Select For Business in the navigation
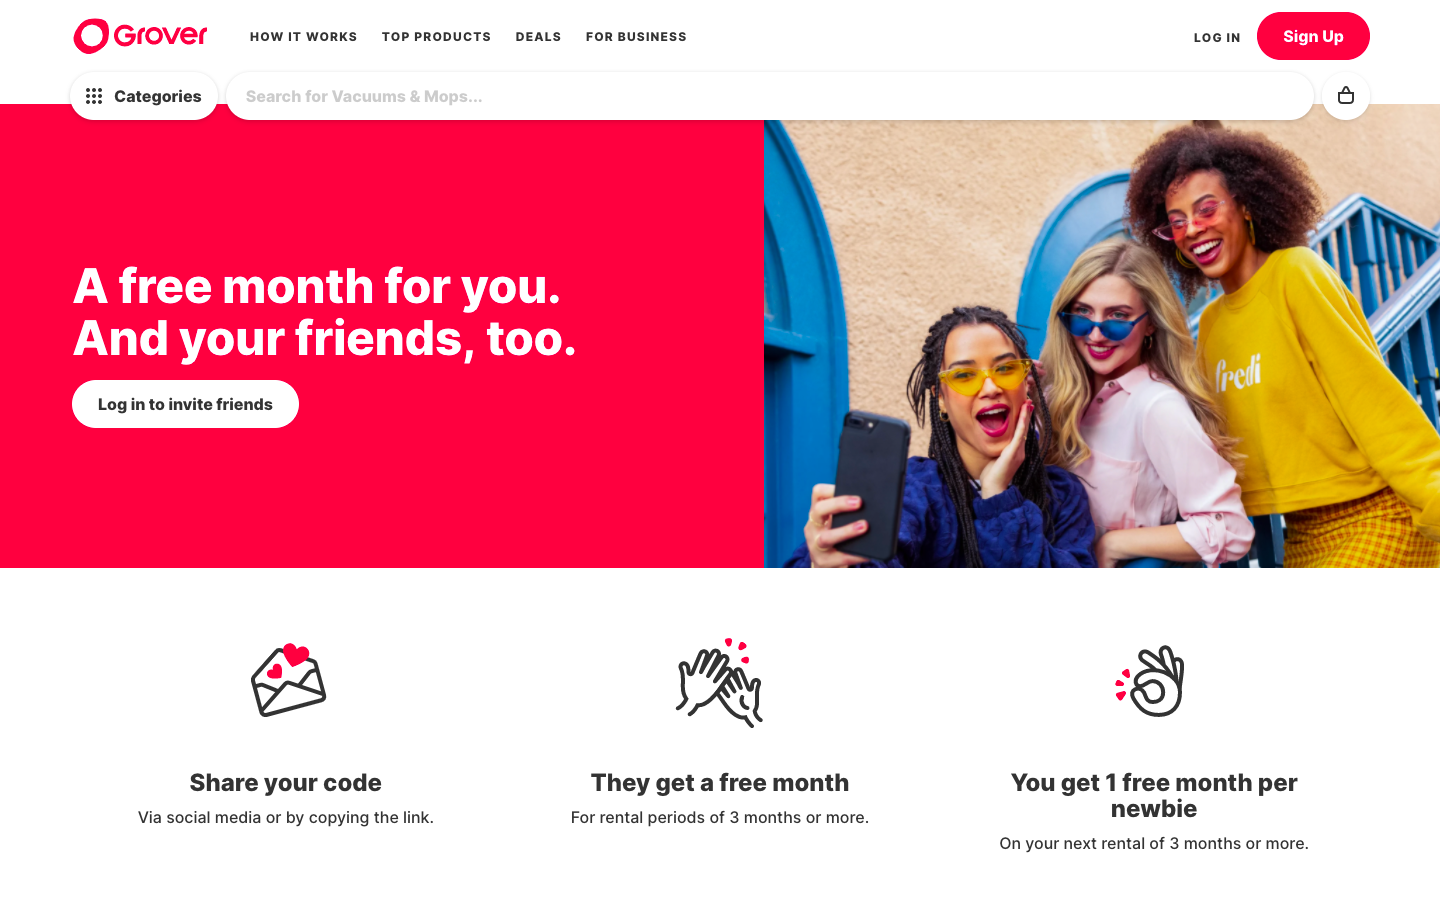1440x900 pixels. coord(636,37)
